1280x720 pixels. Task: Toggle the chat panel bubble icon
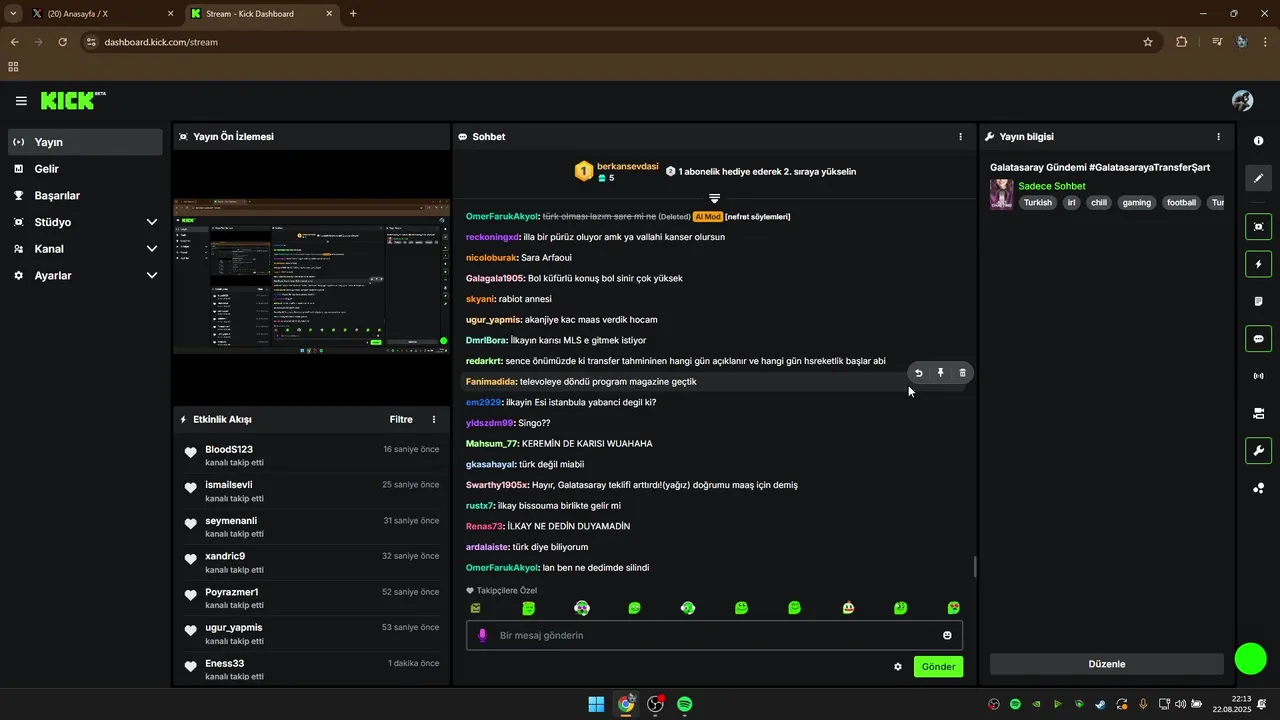coord(1258,339)
